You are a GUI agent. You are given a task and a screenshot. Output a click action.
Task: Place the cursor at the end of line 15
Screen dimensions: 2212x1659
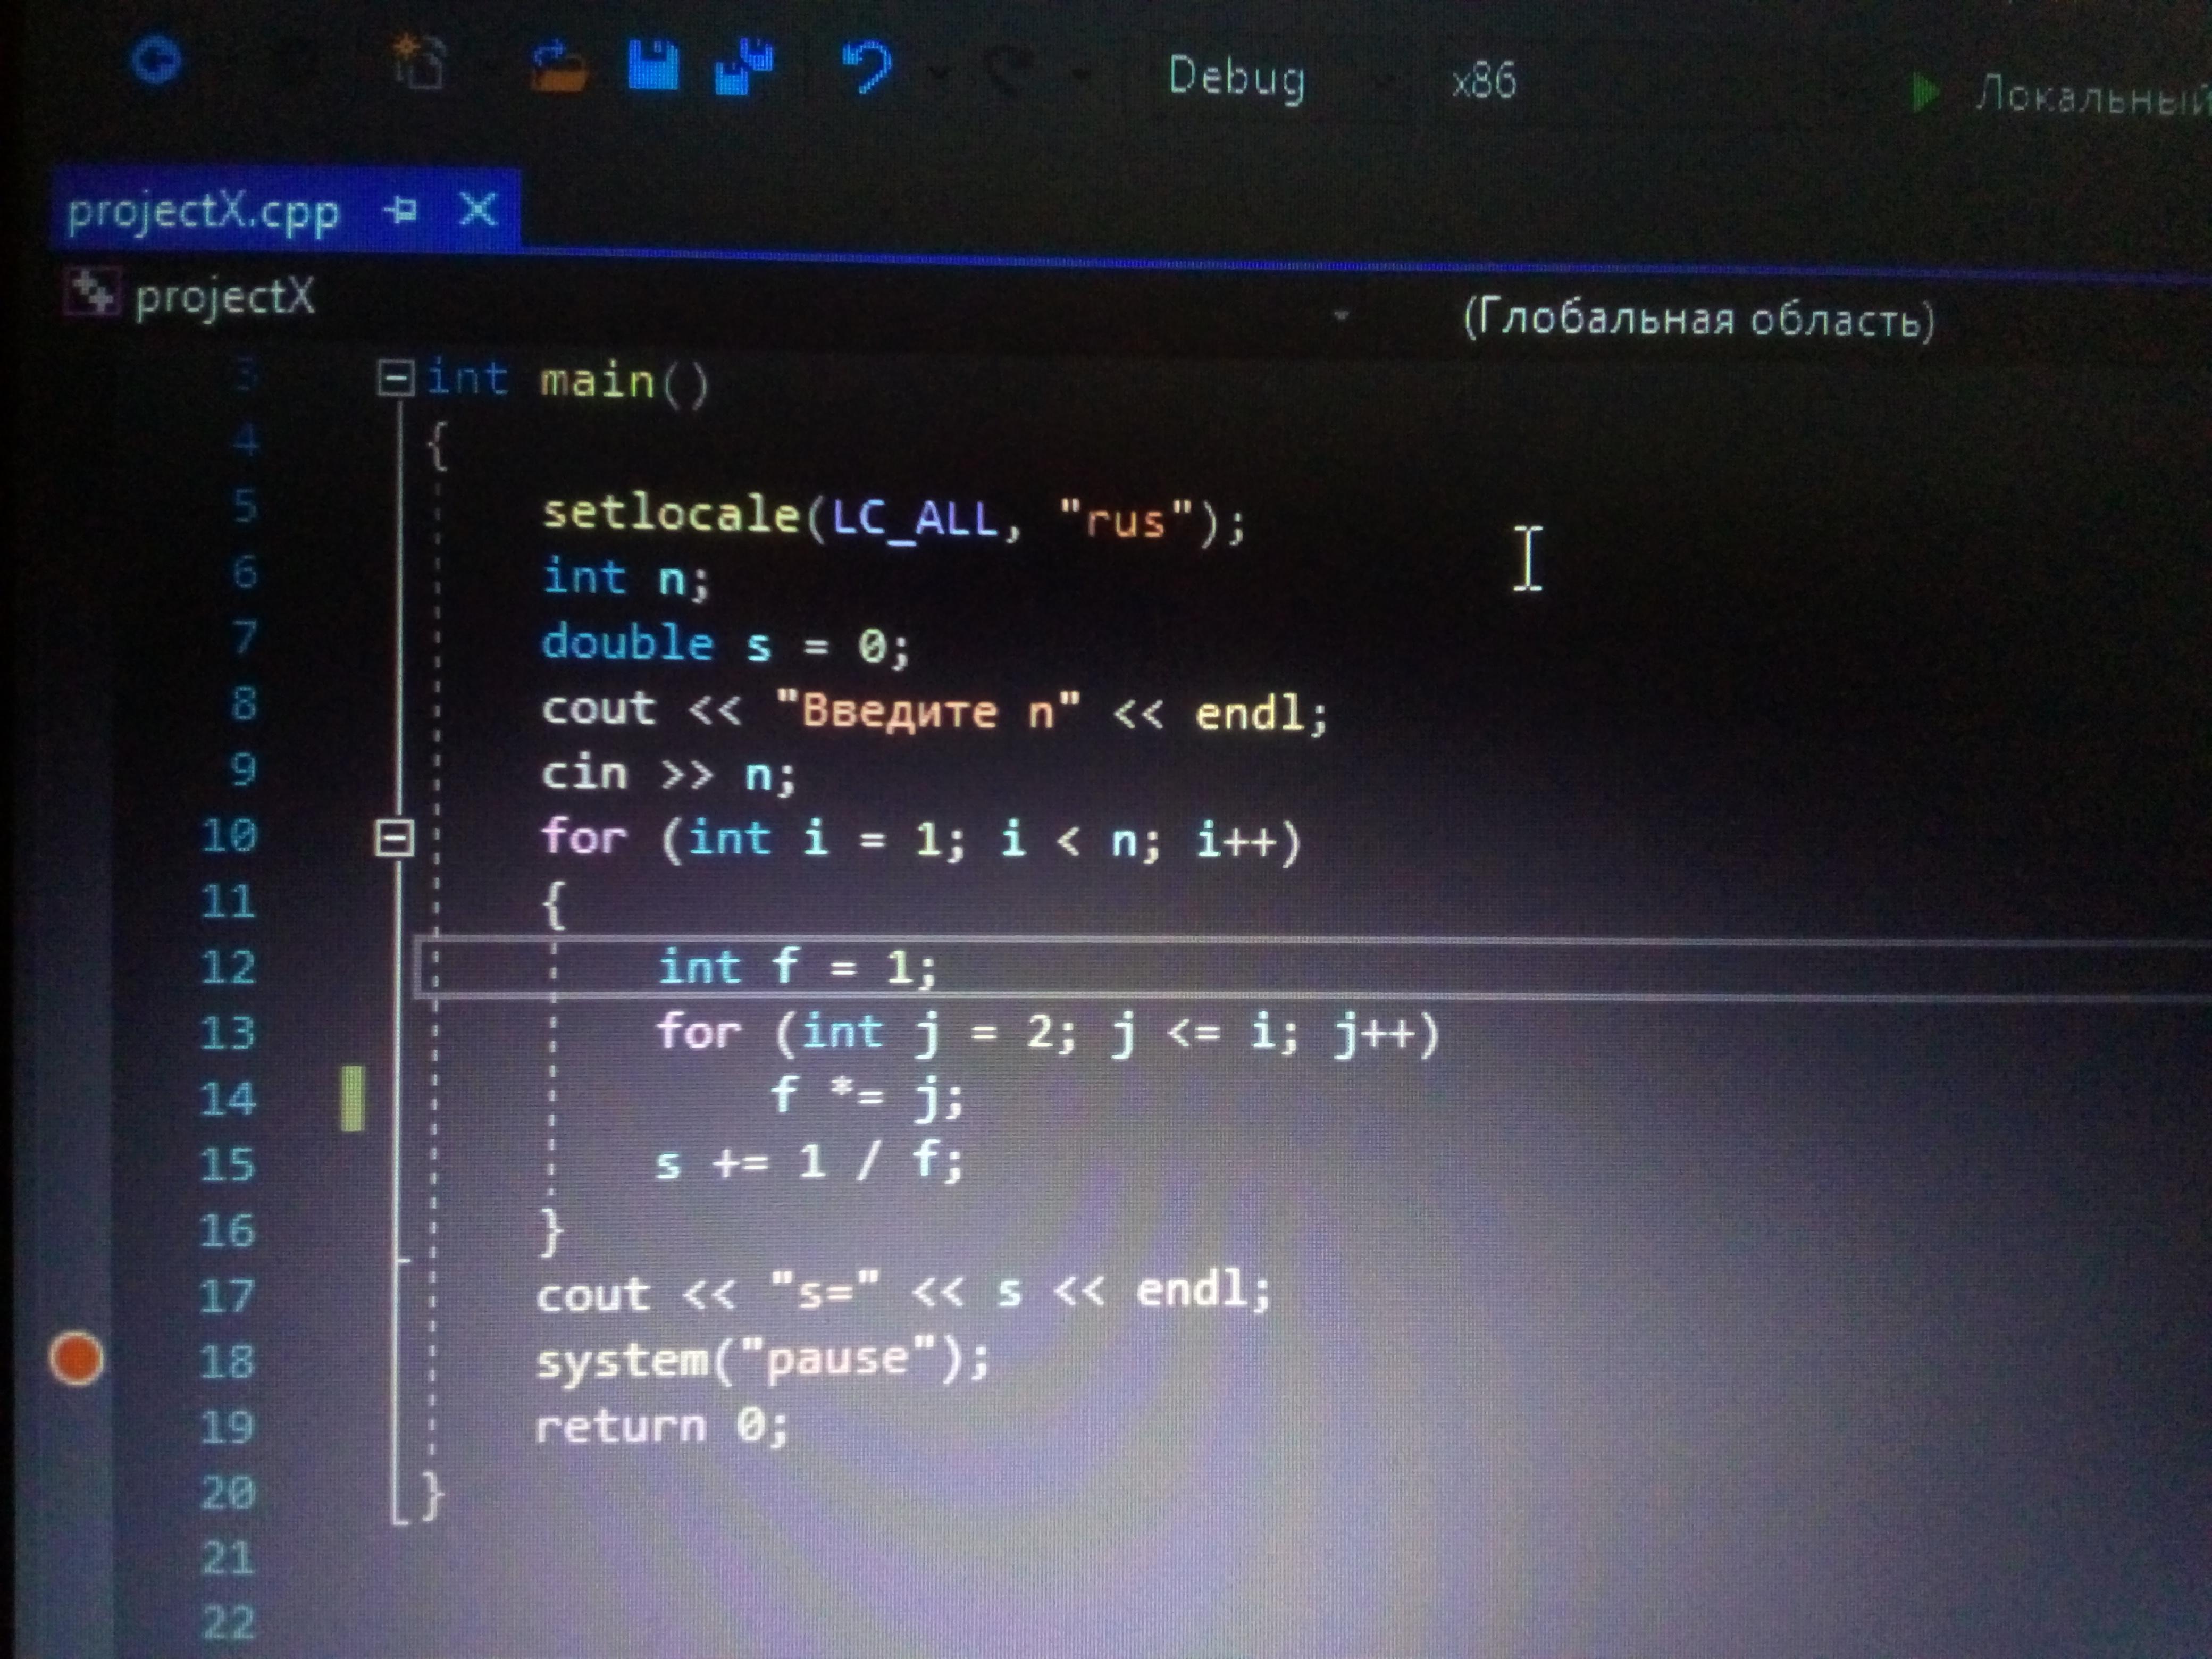[966, 1162]
